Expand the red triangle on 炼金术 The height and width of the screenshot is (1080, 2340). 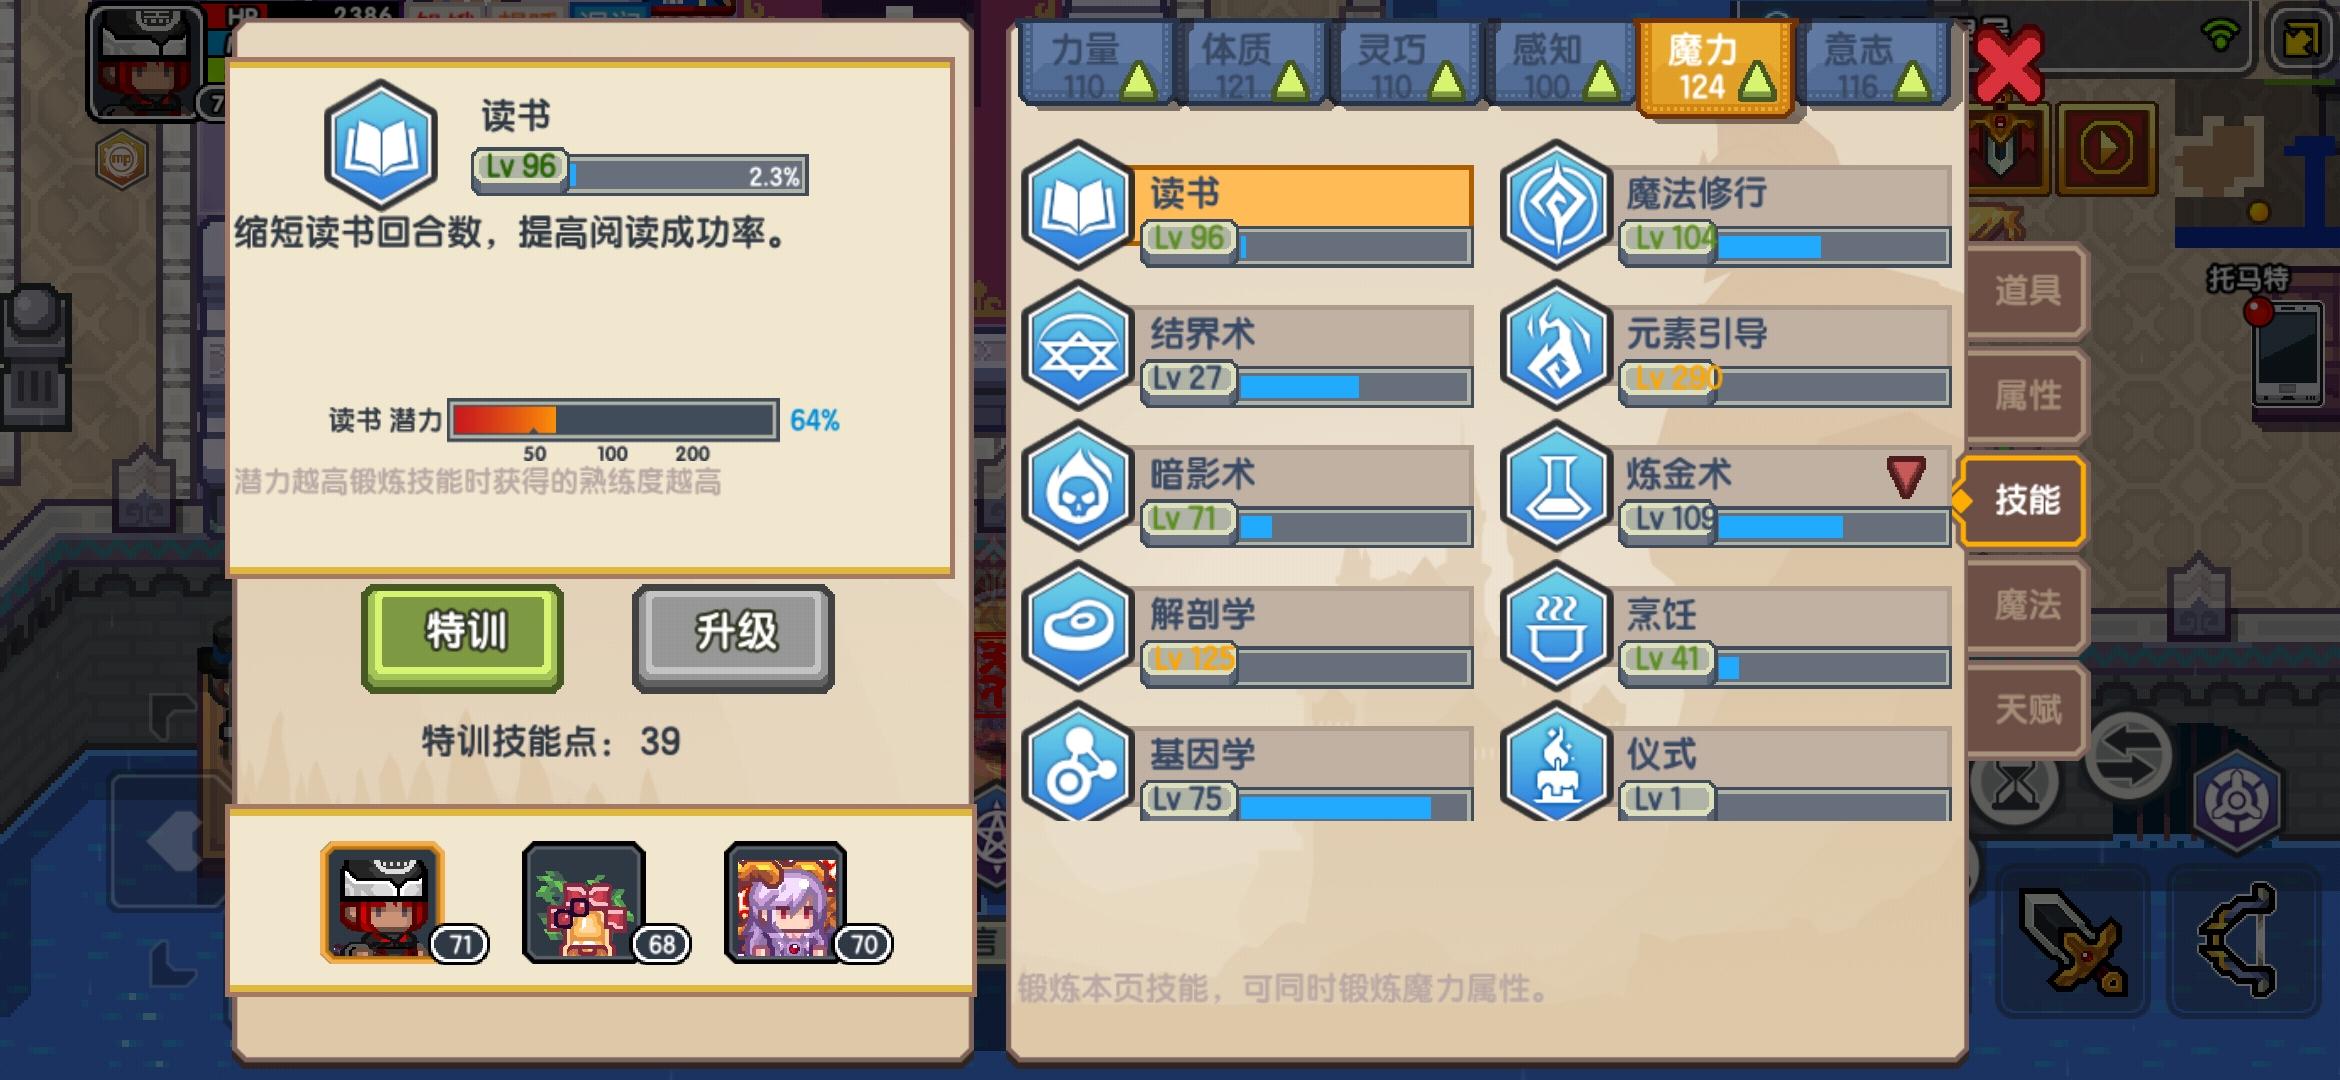tap(1906, 477)
